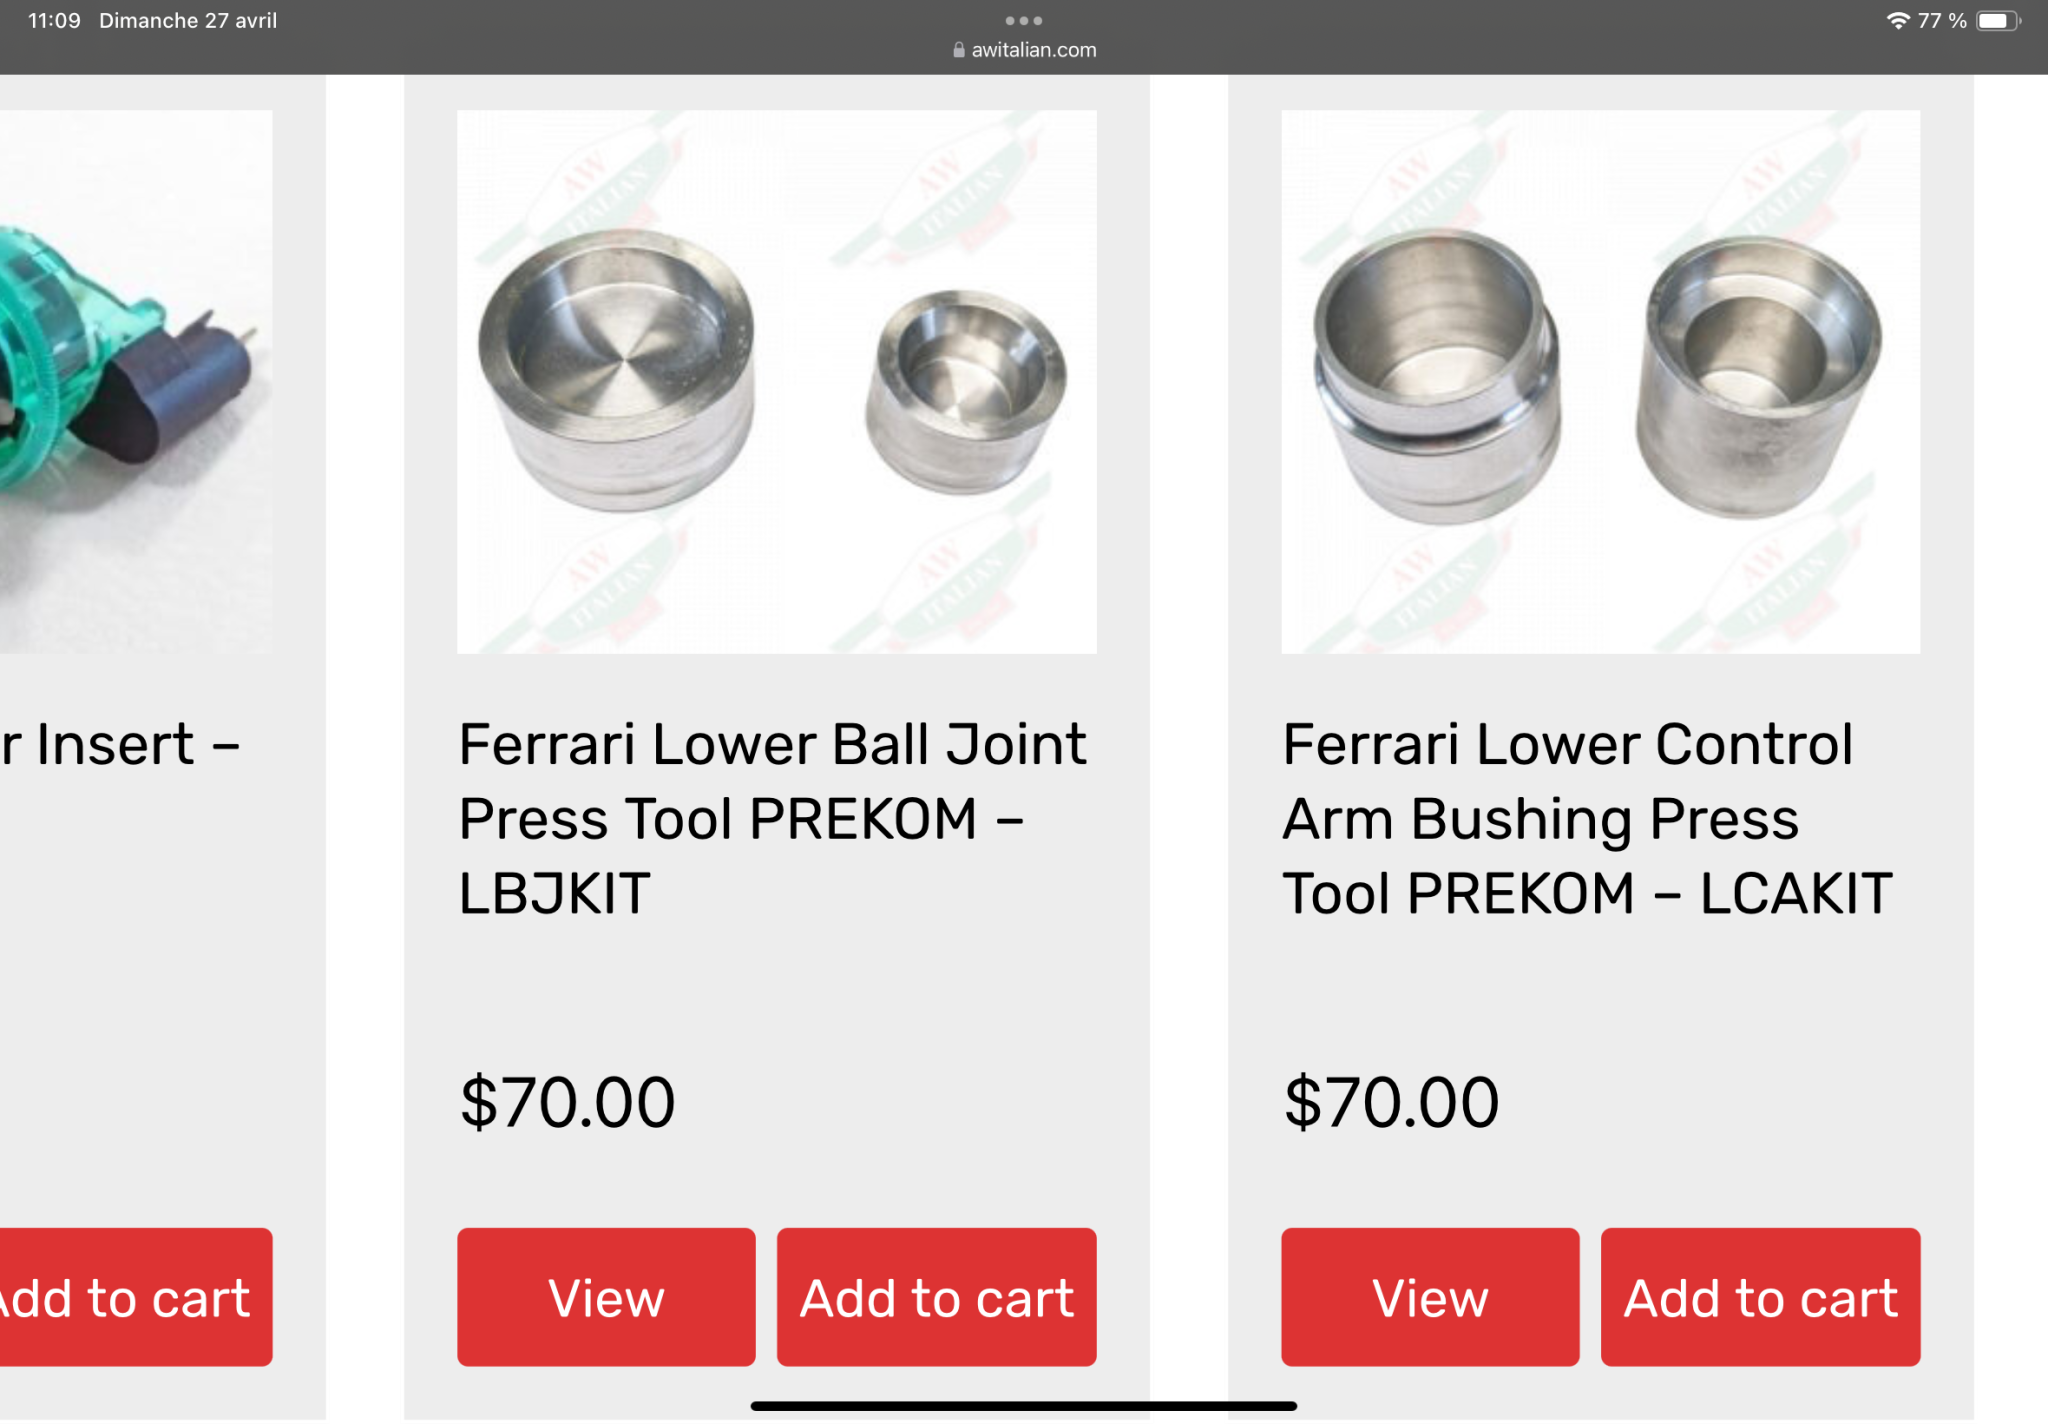Open Ferrari Lower Control Arm Bushing title
This screenshot has width=2048, height=1424.
(1587, 818)
